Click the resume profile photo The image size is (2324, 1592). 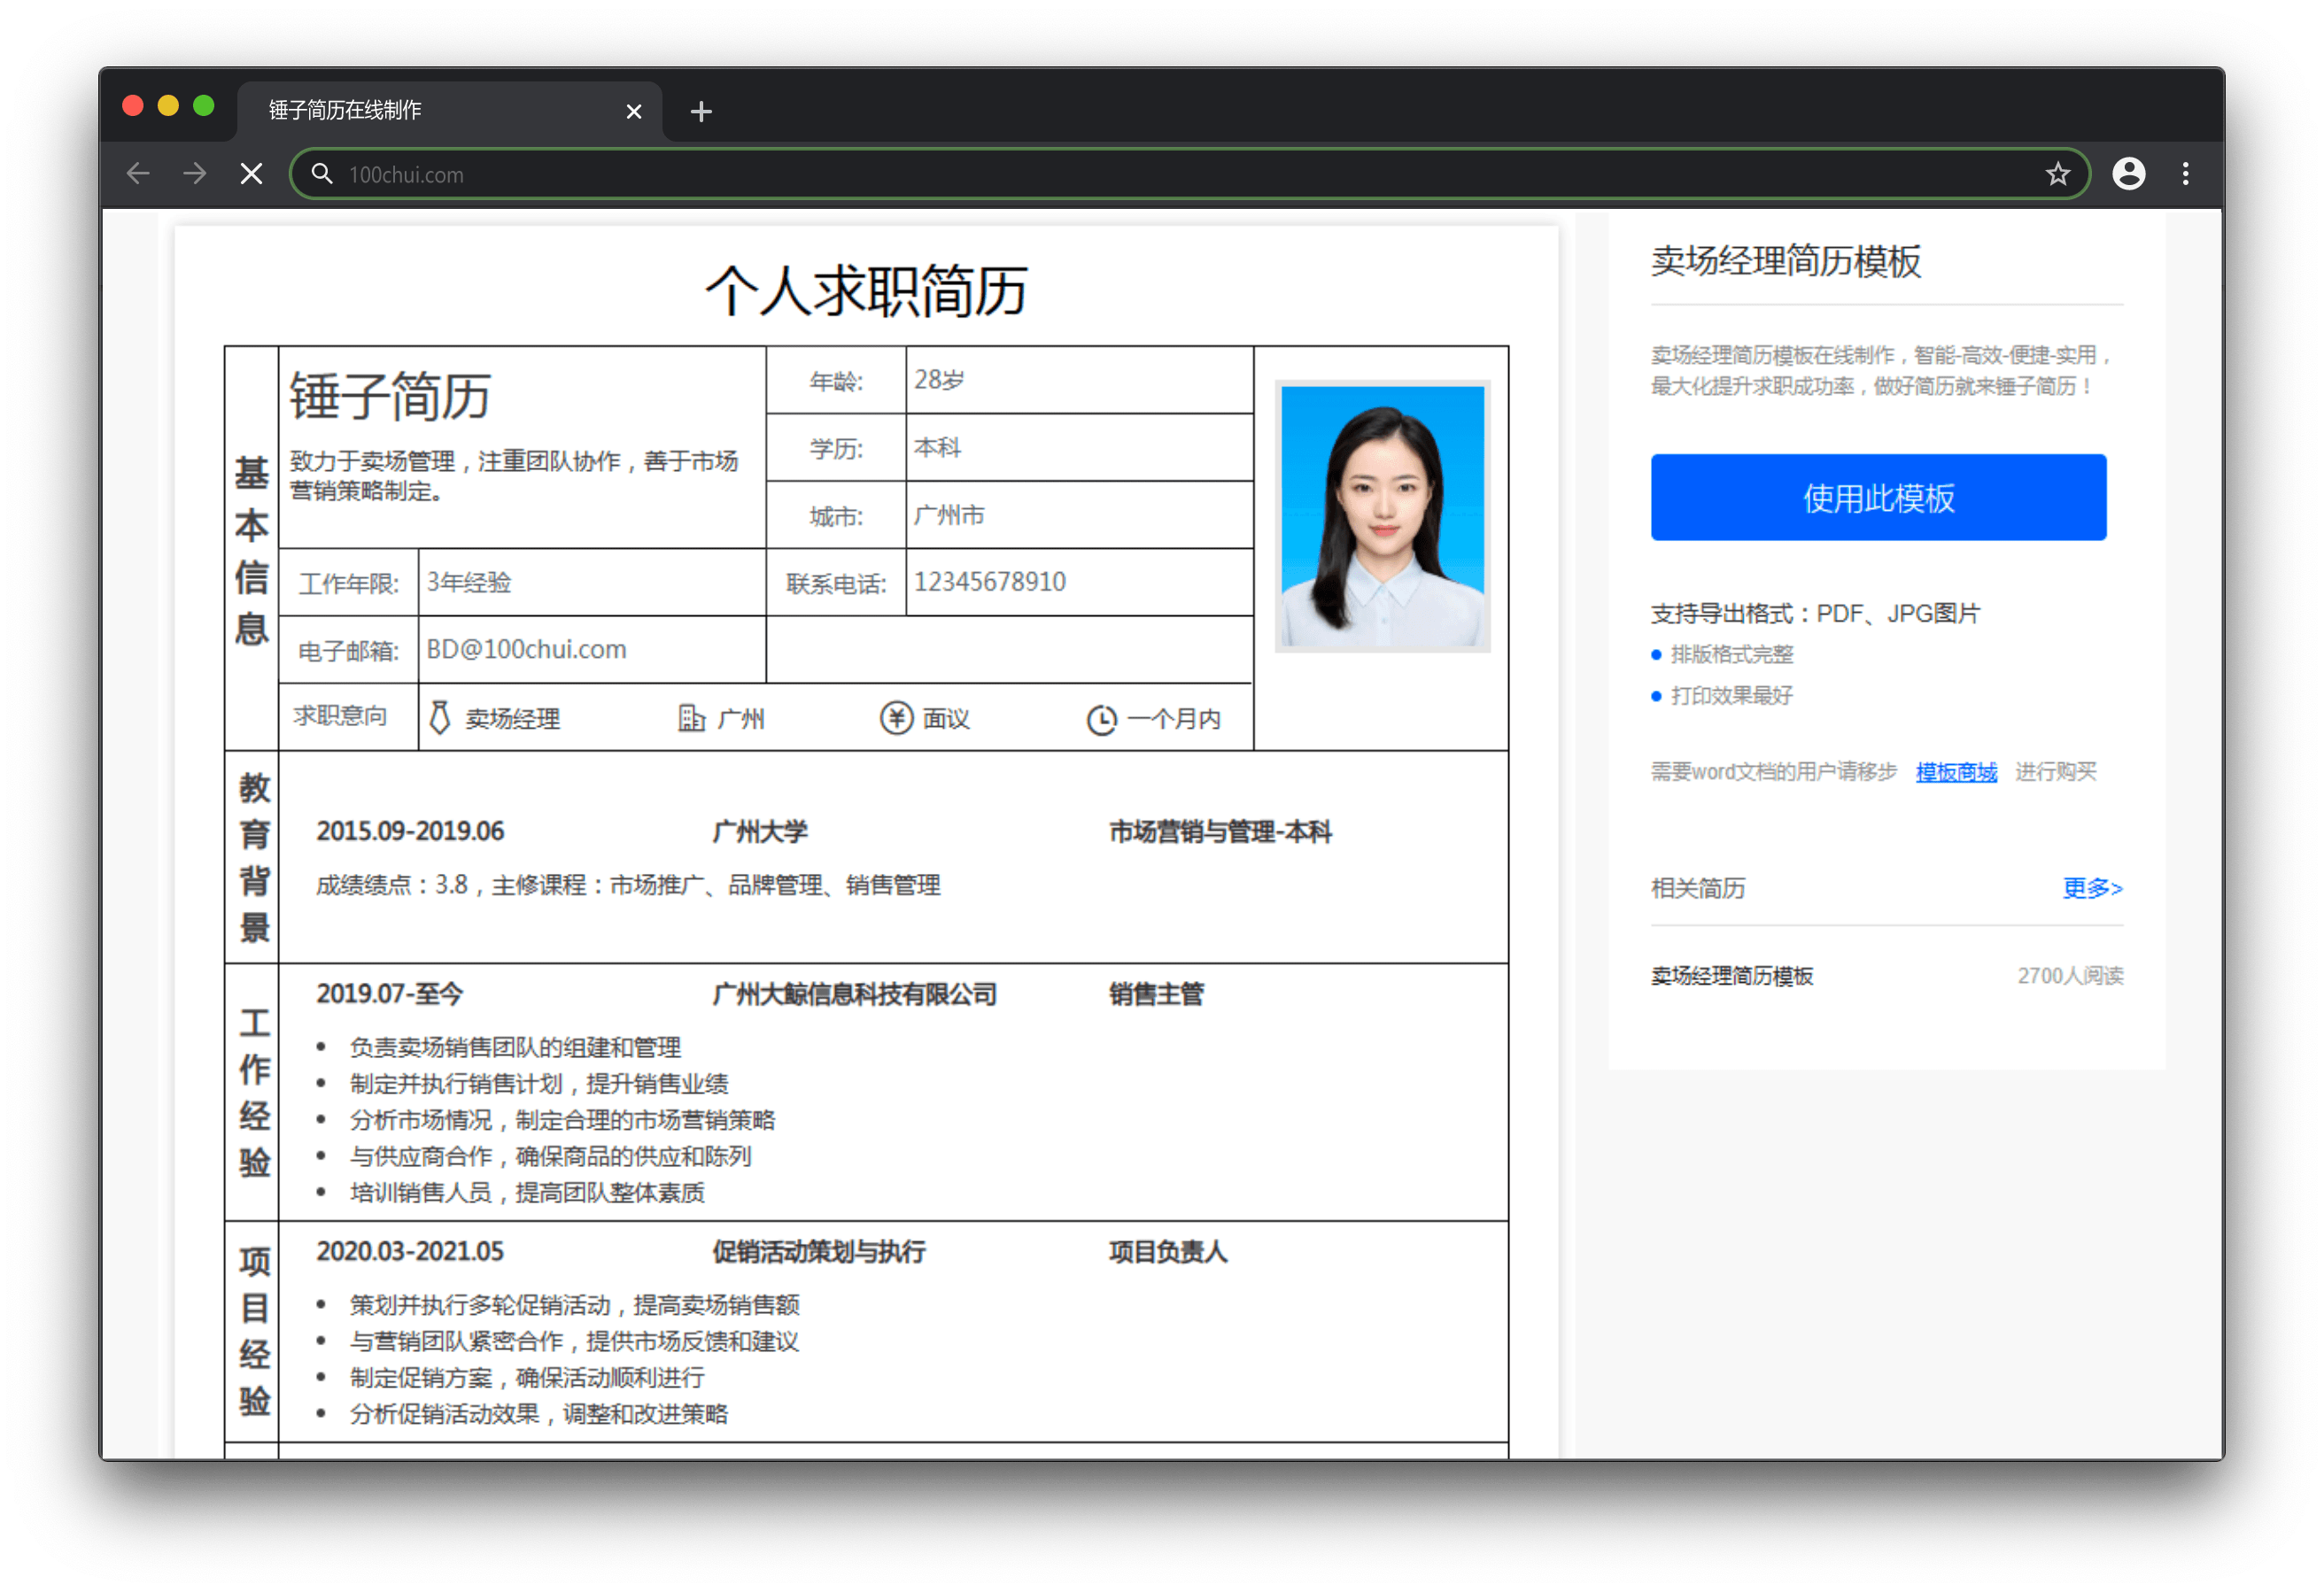1382,516
